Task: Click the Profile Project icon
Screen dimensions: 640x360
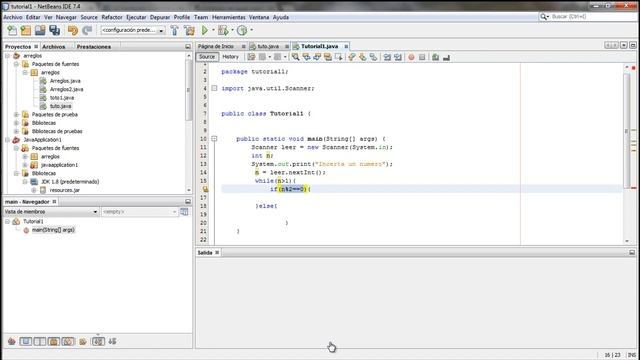Action: click(242, 30)
